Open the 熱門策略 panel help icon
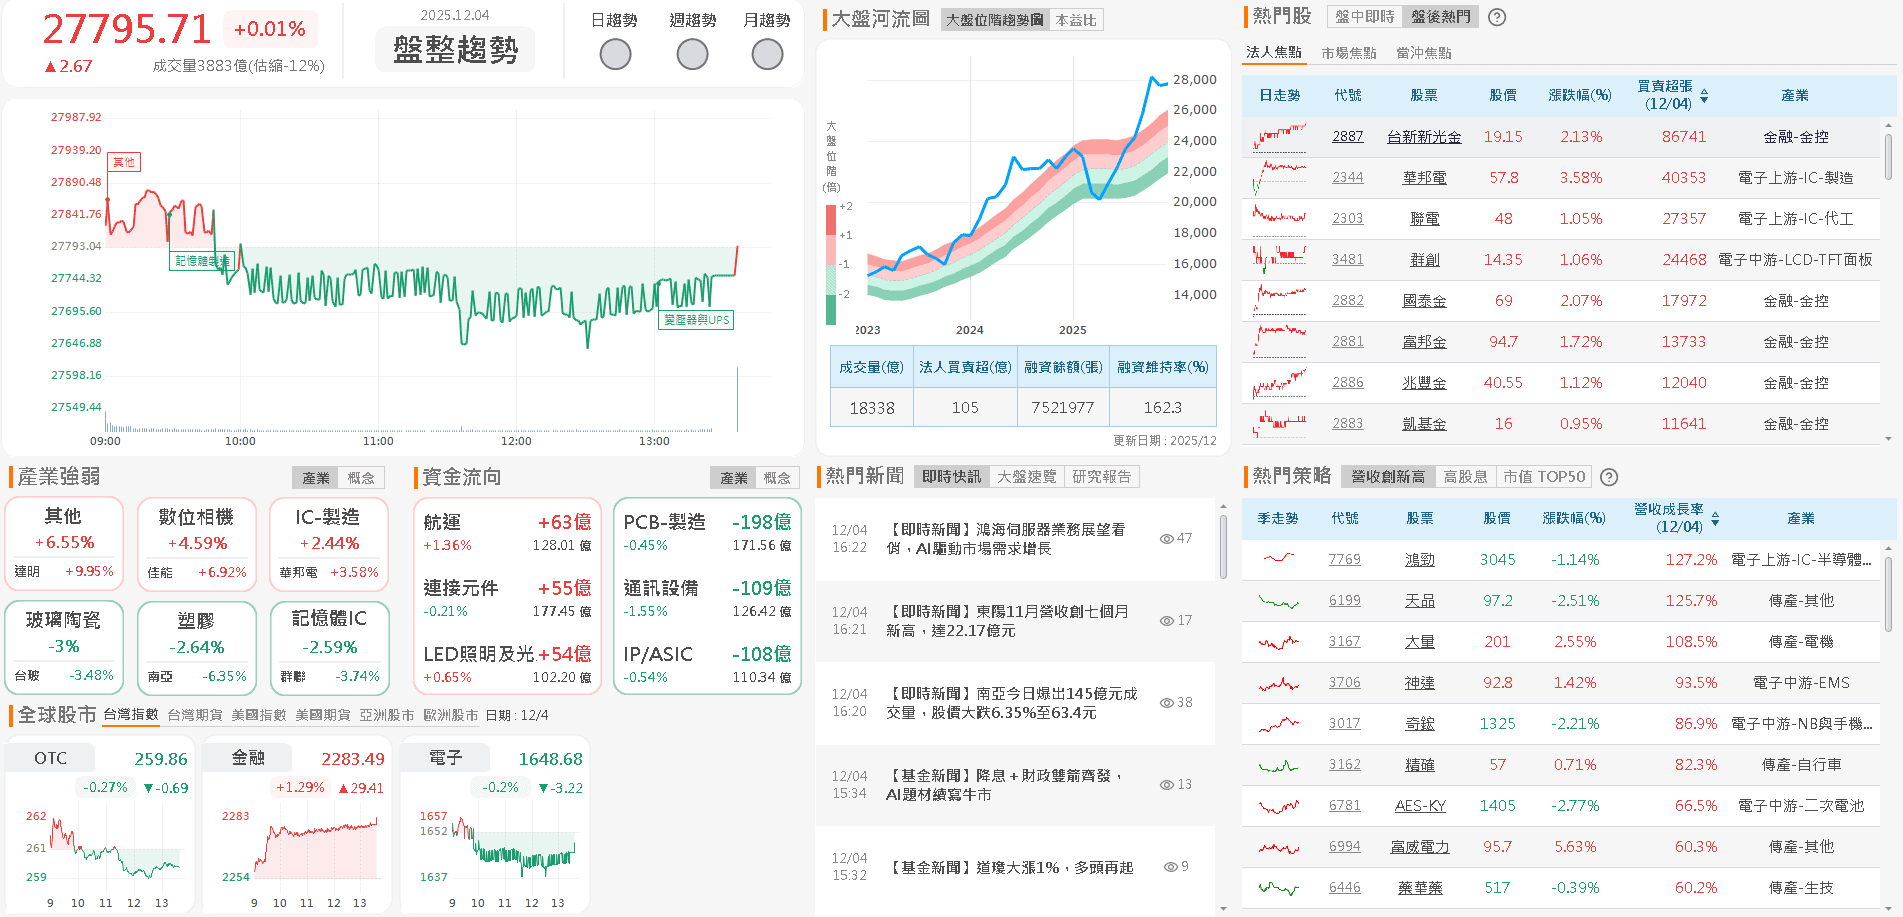The image size is (1903, 917). [x=1608, y=477]
